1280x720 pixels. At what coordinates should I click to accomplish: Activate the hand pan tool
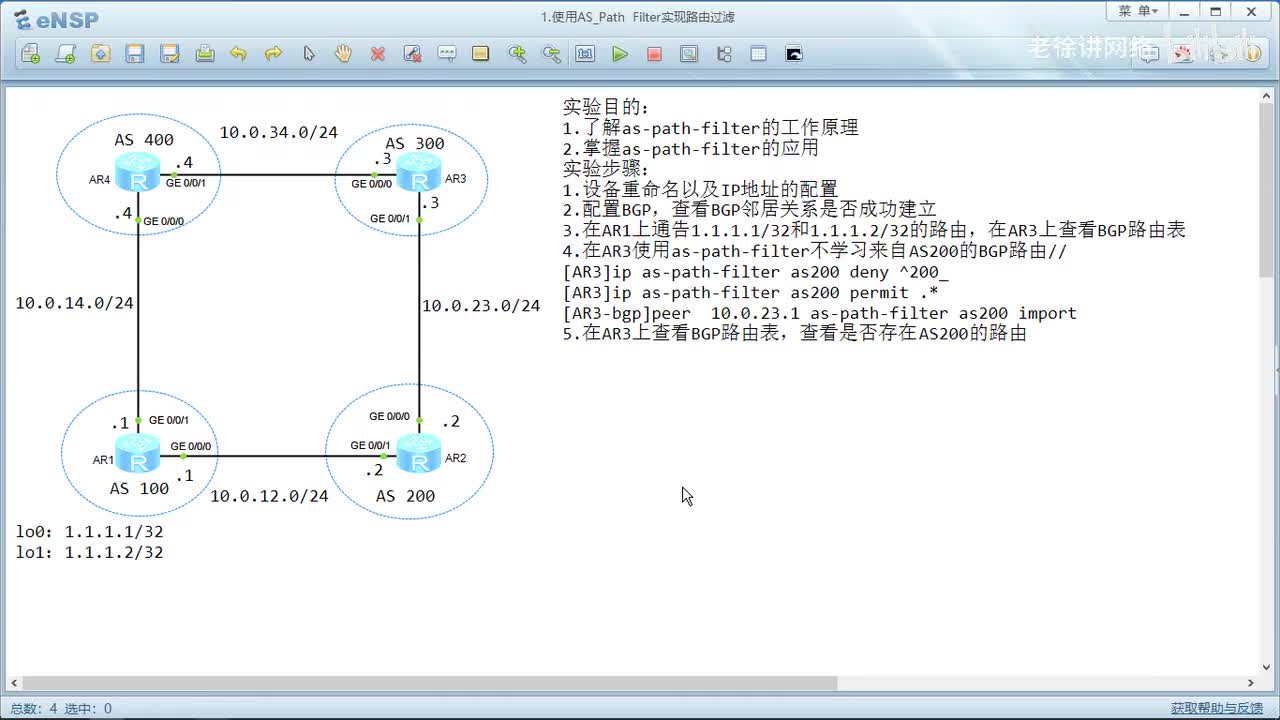(x=343, y=54)
